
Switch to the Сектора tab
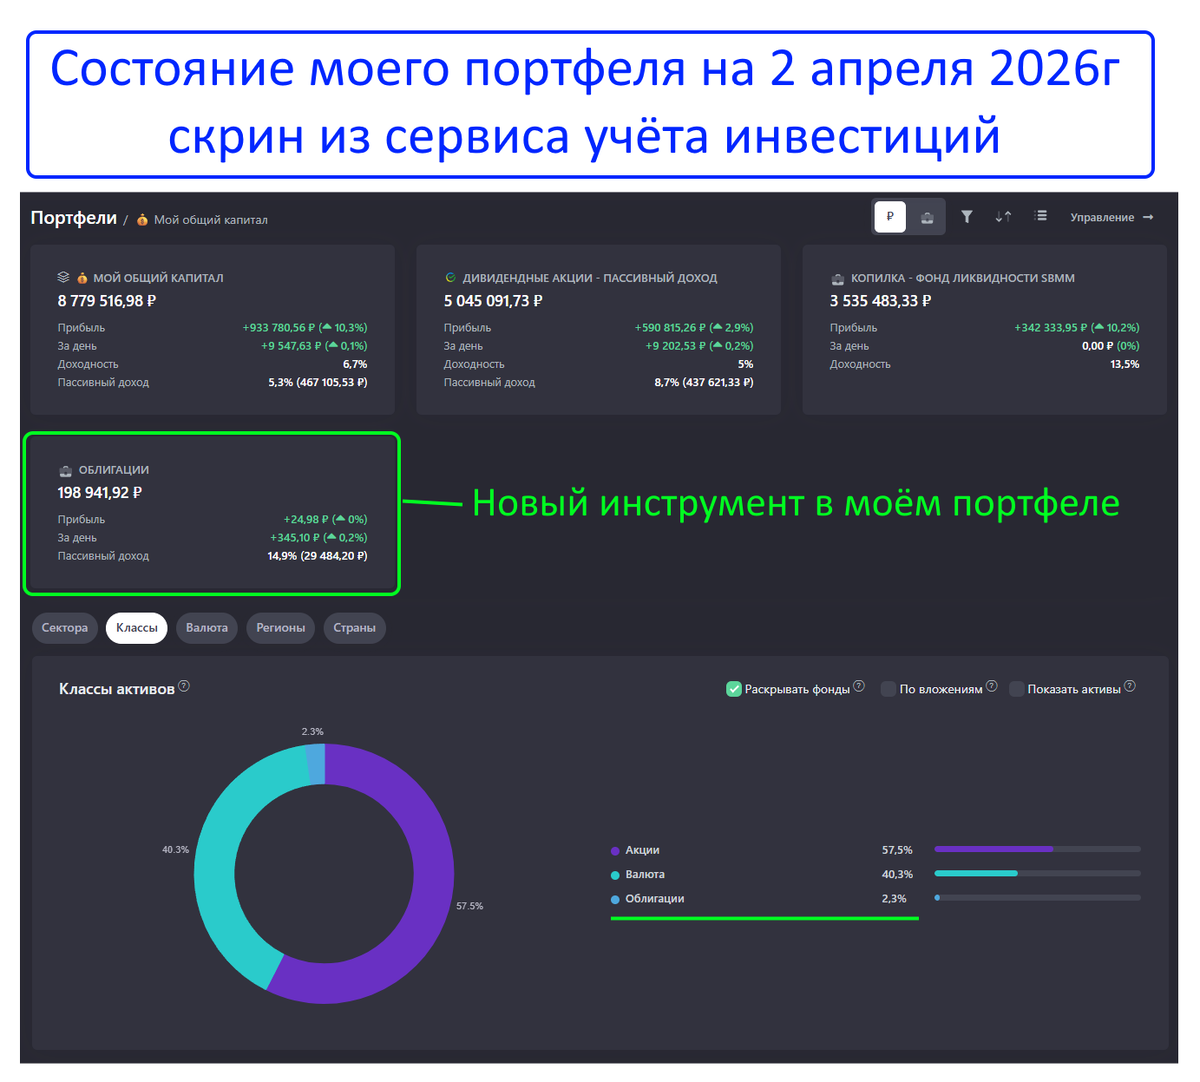tap(65, 628)
